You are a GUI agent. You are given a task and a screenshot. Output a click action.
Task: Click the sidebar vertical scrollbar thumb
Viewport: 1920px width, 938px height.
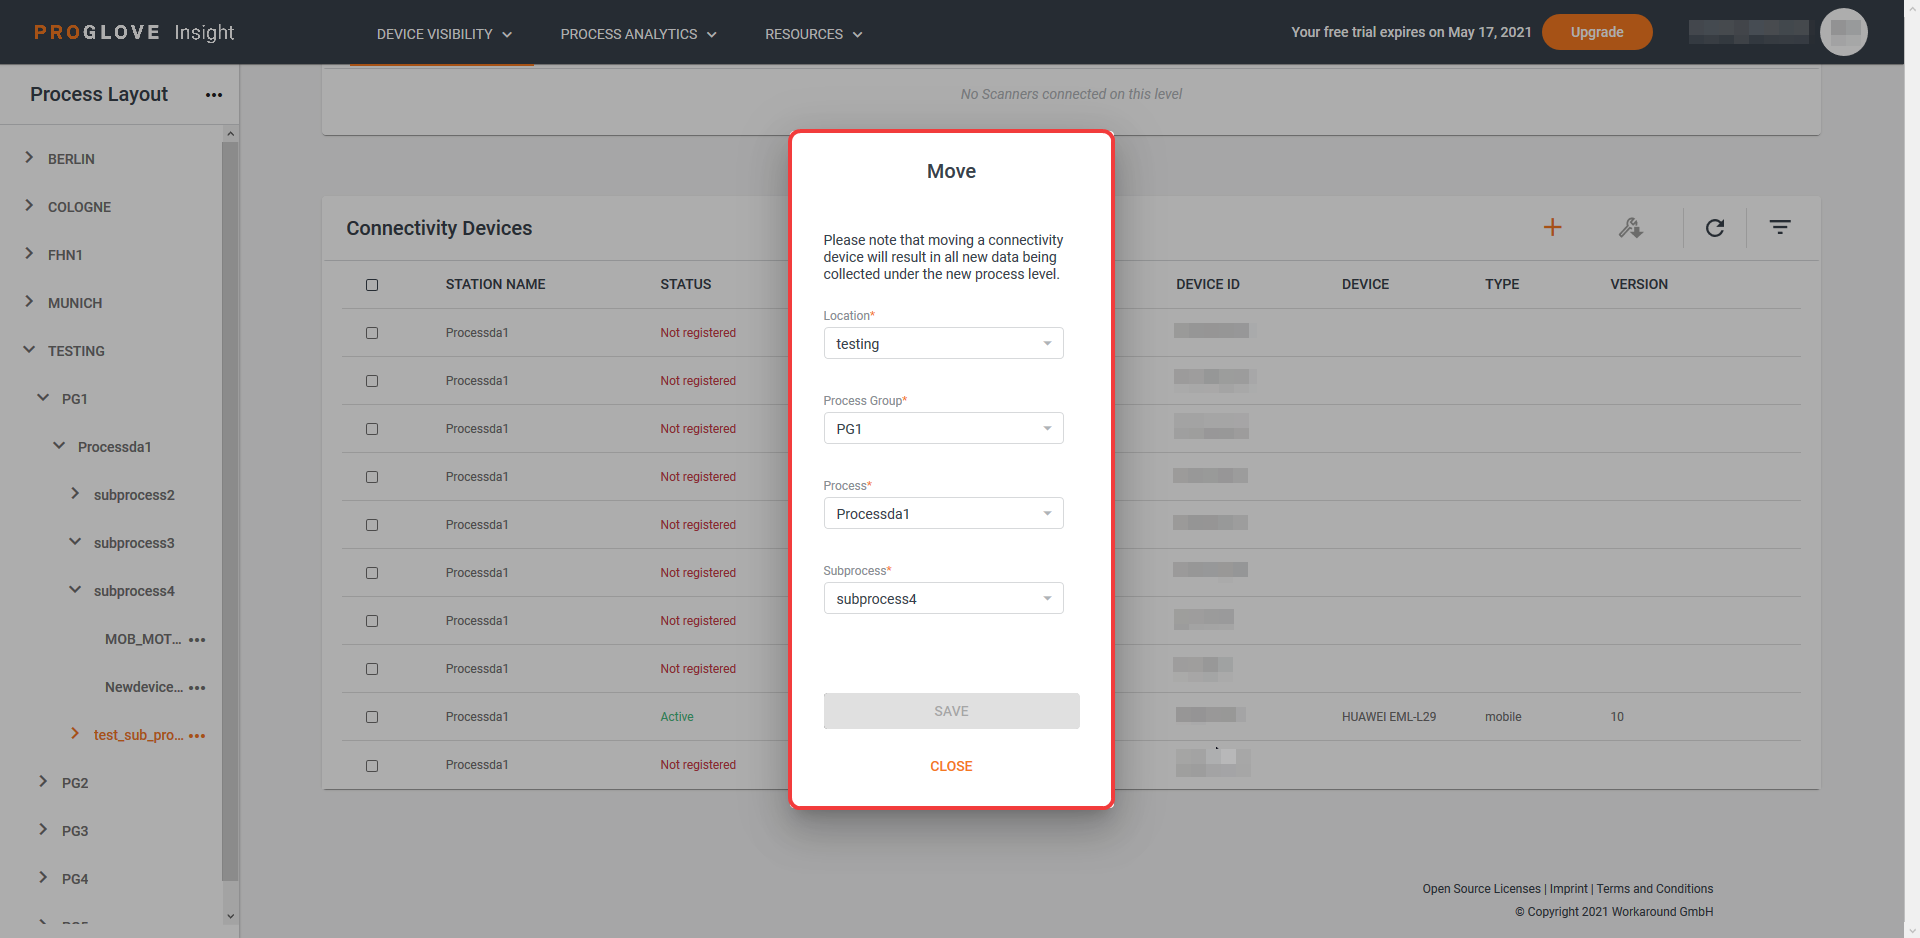click(230, 510)
